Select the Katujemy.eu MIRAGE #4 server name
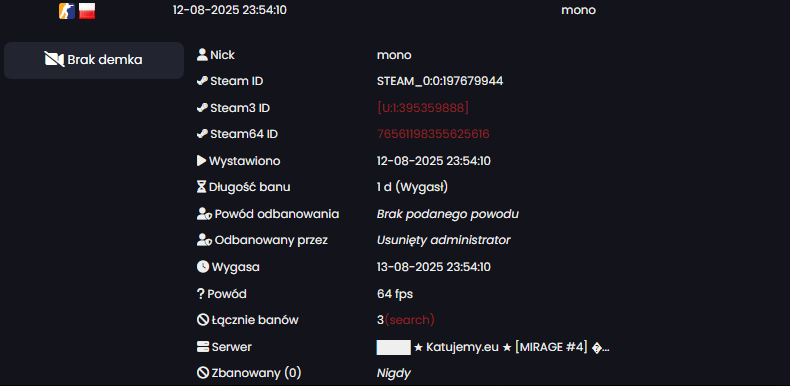This screenshot has width=790, height=386. [511, 347]
